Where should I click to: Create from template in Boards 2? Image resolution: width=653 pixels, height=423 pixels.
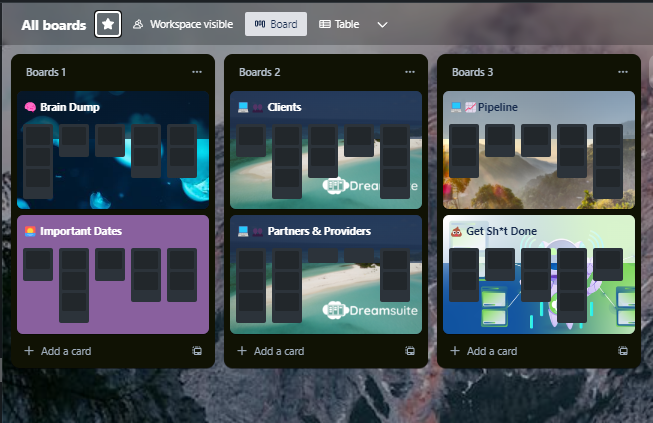410,351
